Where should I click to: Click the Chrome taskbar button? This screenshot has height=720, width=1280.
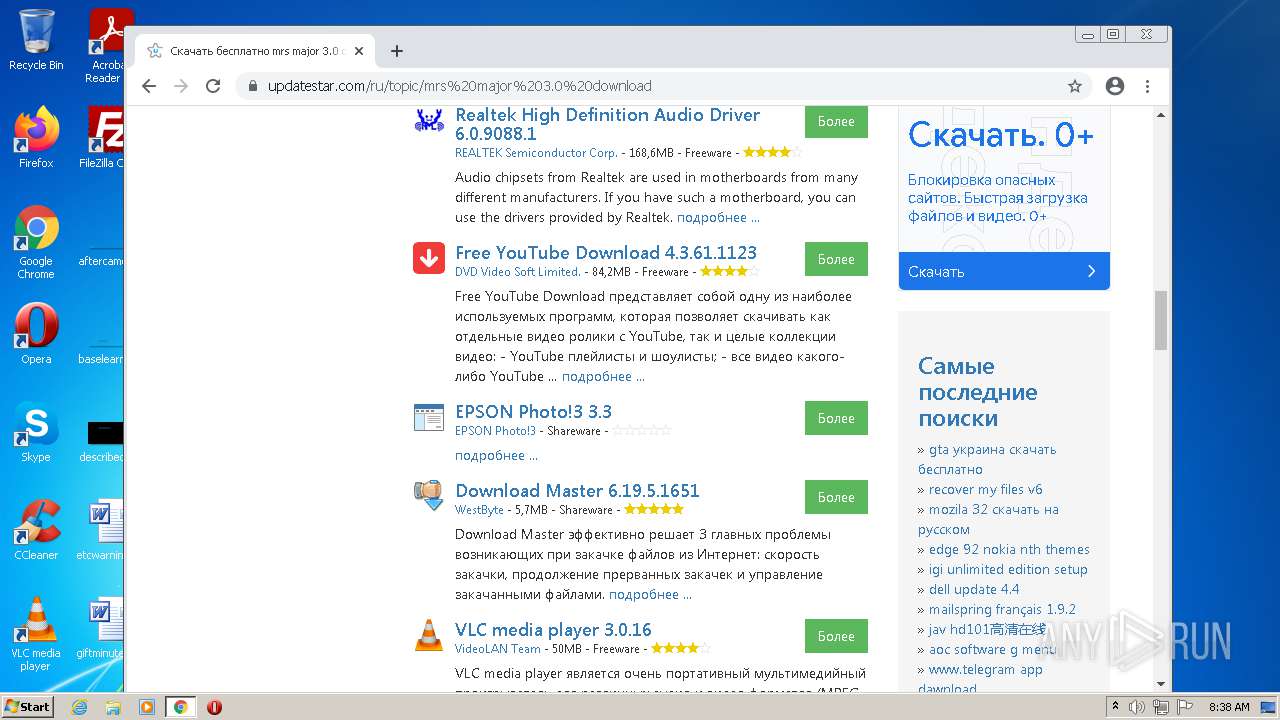coord(180,707)
